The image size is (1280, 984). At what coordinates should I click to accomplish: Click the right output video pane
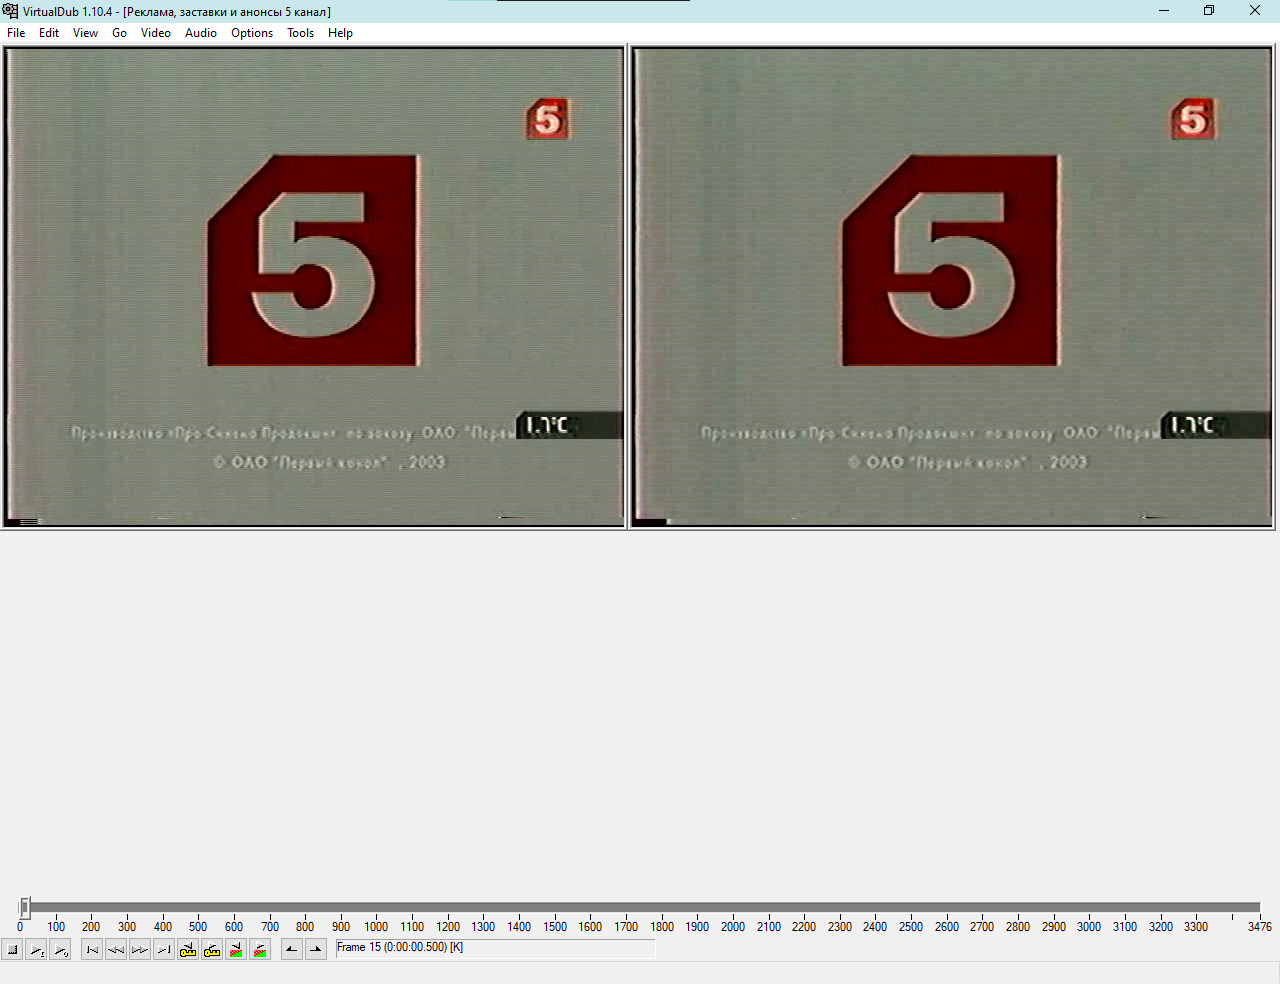(952, 287)
